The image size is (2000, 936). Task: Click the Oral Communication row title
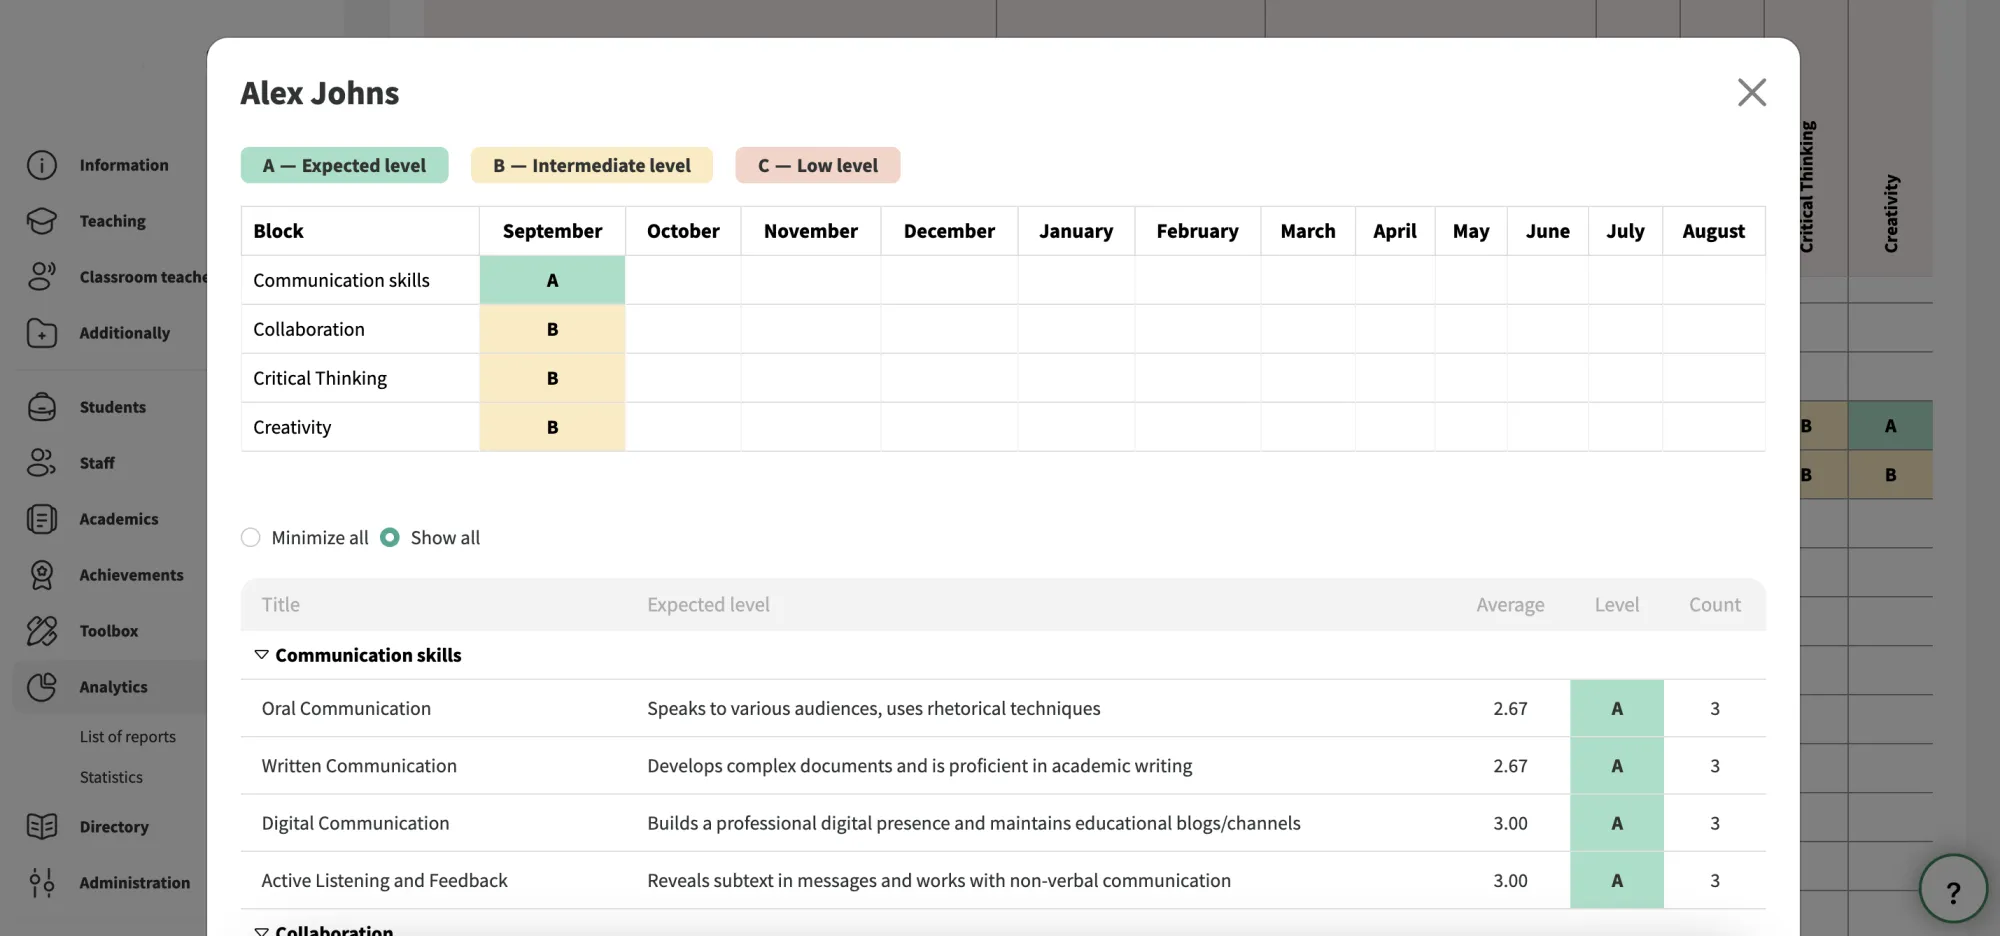[346, 709]
